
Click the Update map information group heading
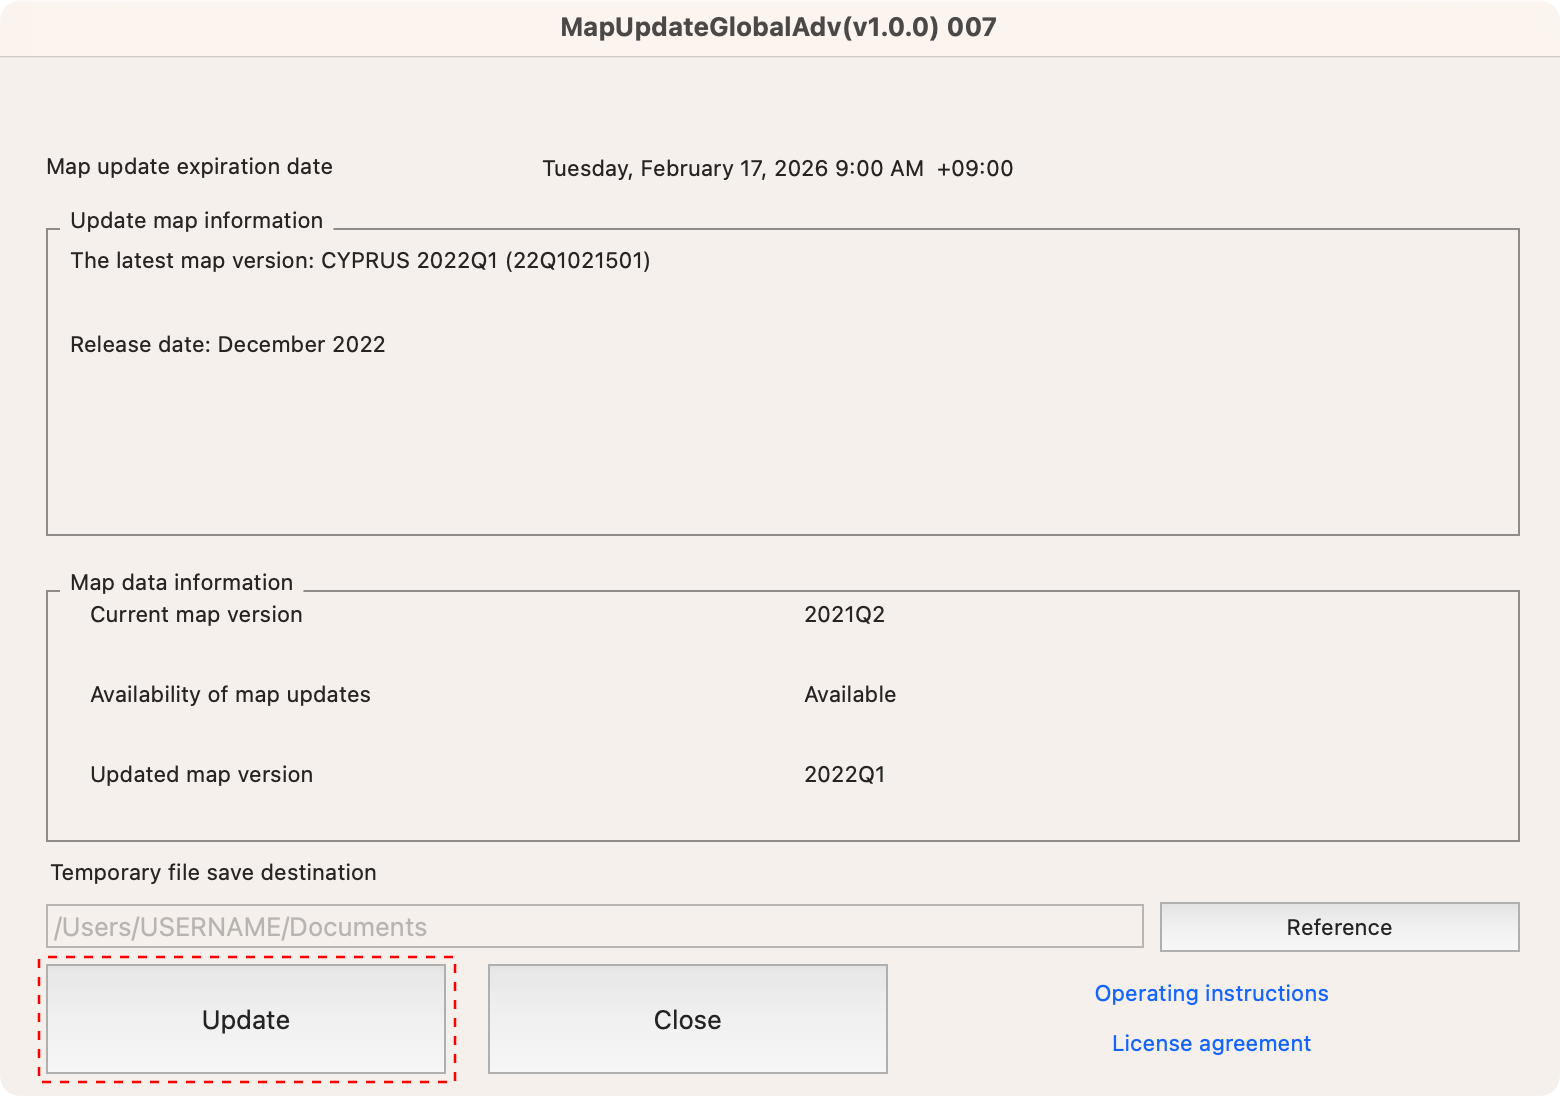coord(196,221)
